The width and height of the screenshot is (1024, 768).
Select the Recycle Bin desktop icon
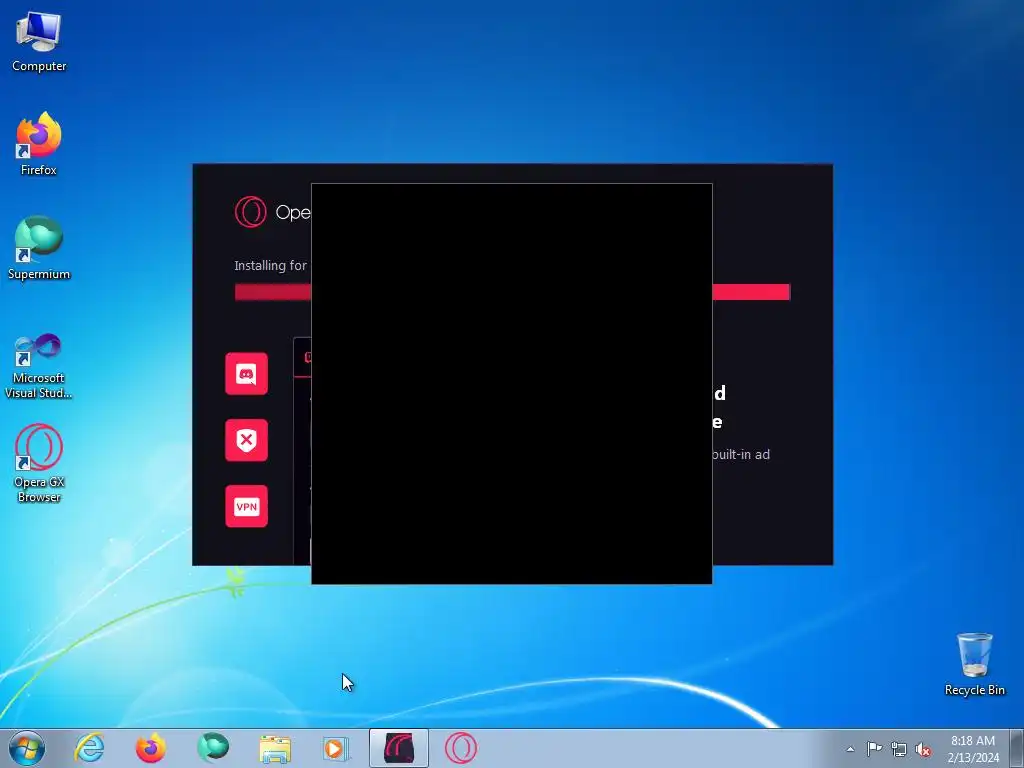[974, 664]
